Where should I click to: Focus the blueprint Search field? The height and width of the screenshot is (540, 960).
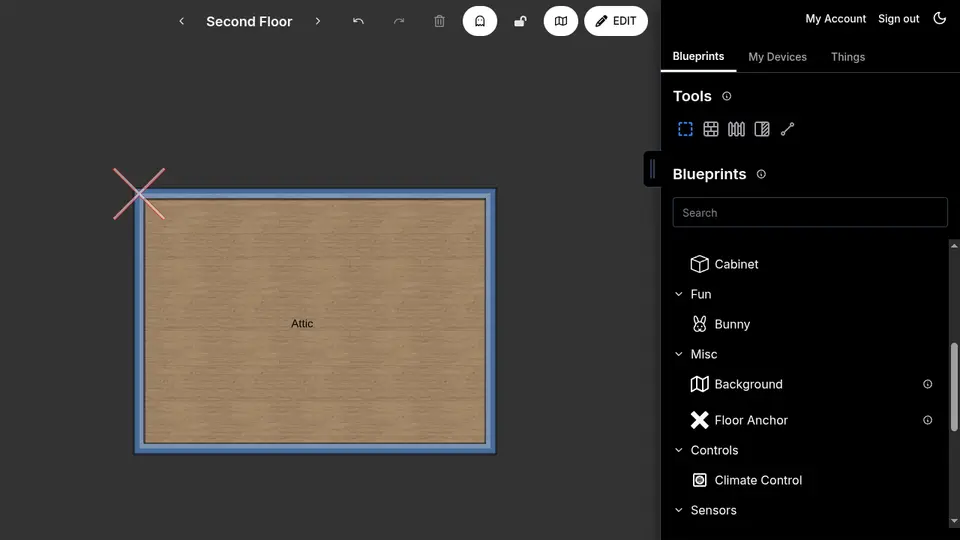pyautogui.click(x=809, y=212)
